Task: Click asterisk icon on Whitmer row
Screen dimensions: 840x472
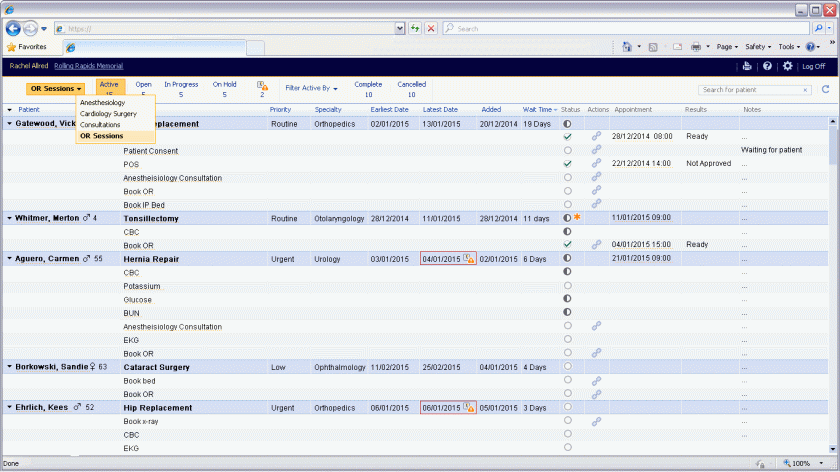Action: (577, 217)
